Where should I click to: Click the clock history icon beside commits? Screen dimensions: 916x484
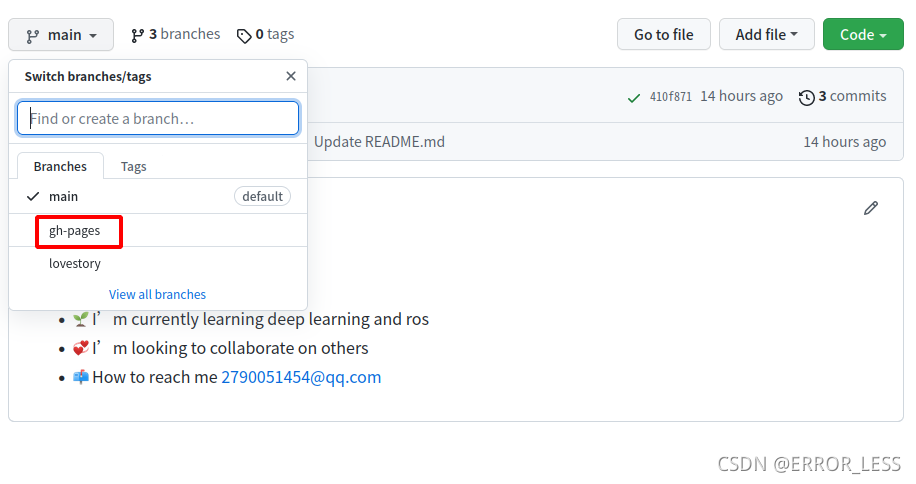(x=806, y=98)
